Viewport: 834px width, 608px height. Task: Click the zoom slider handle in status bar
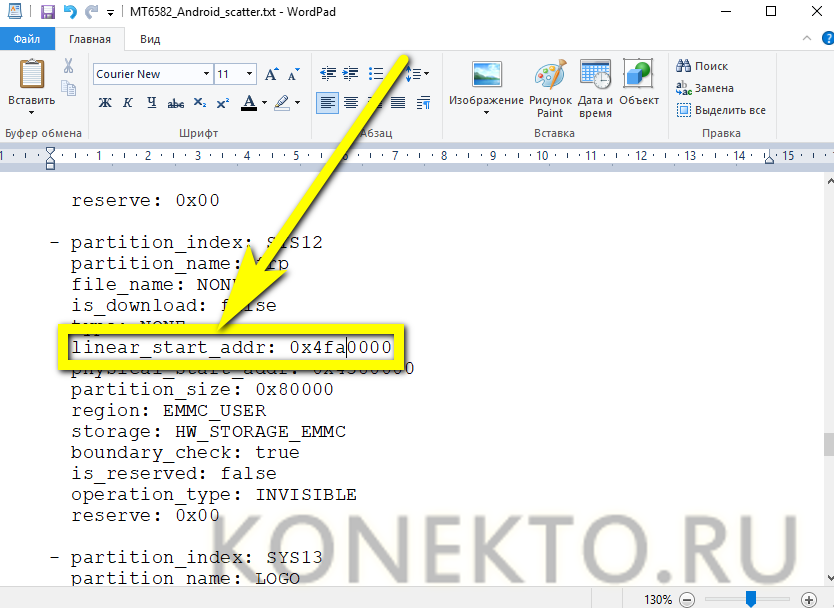tap(750, 598)
